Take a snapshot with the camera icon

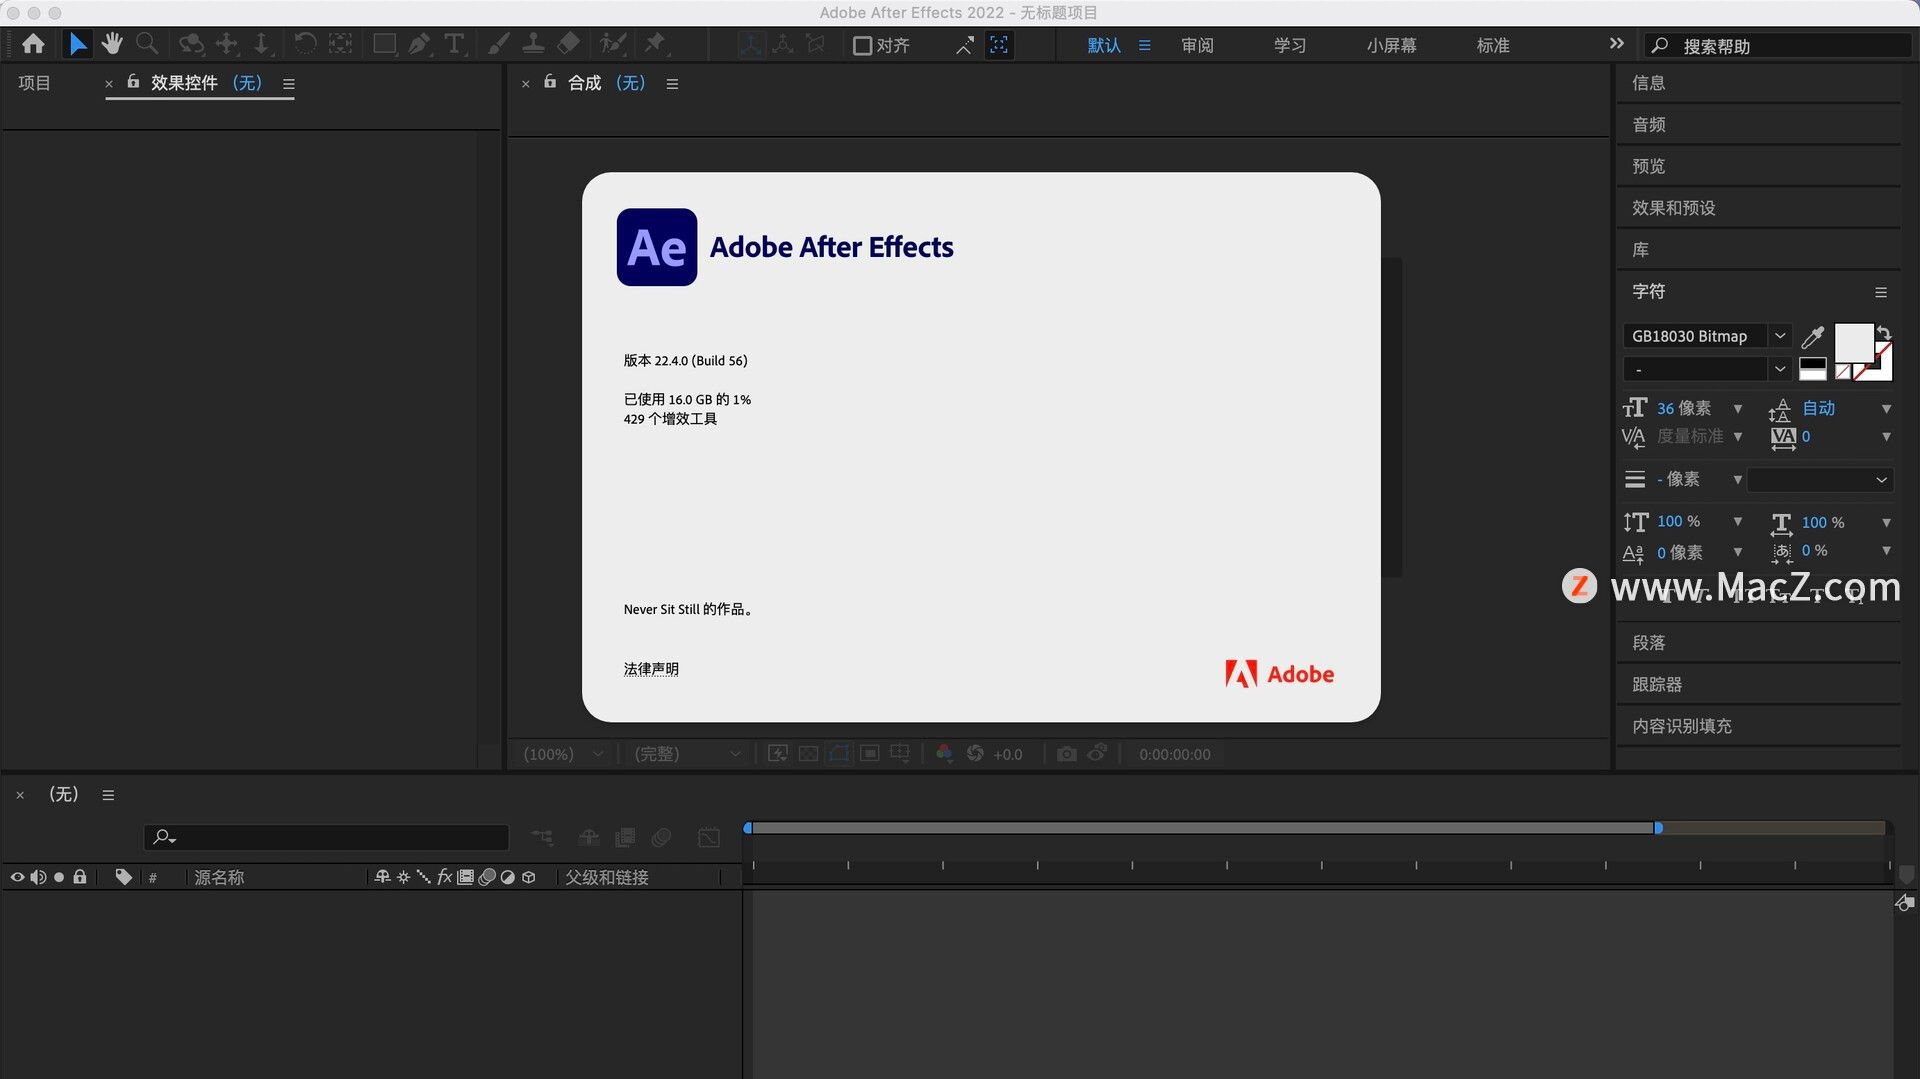pos(1066,754)
